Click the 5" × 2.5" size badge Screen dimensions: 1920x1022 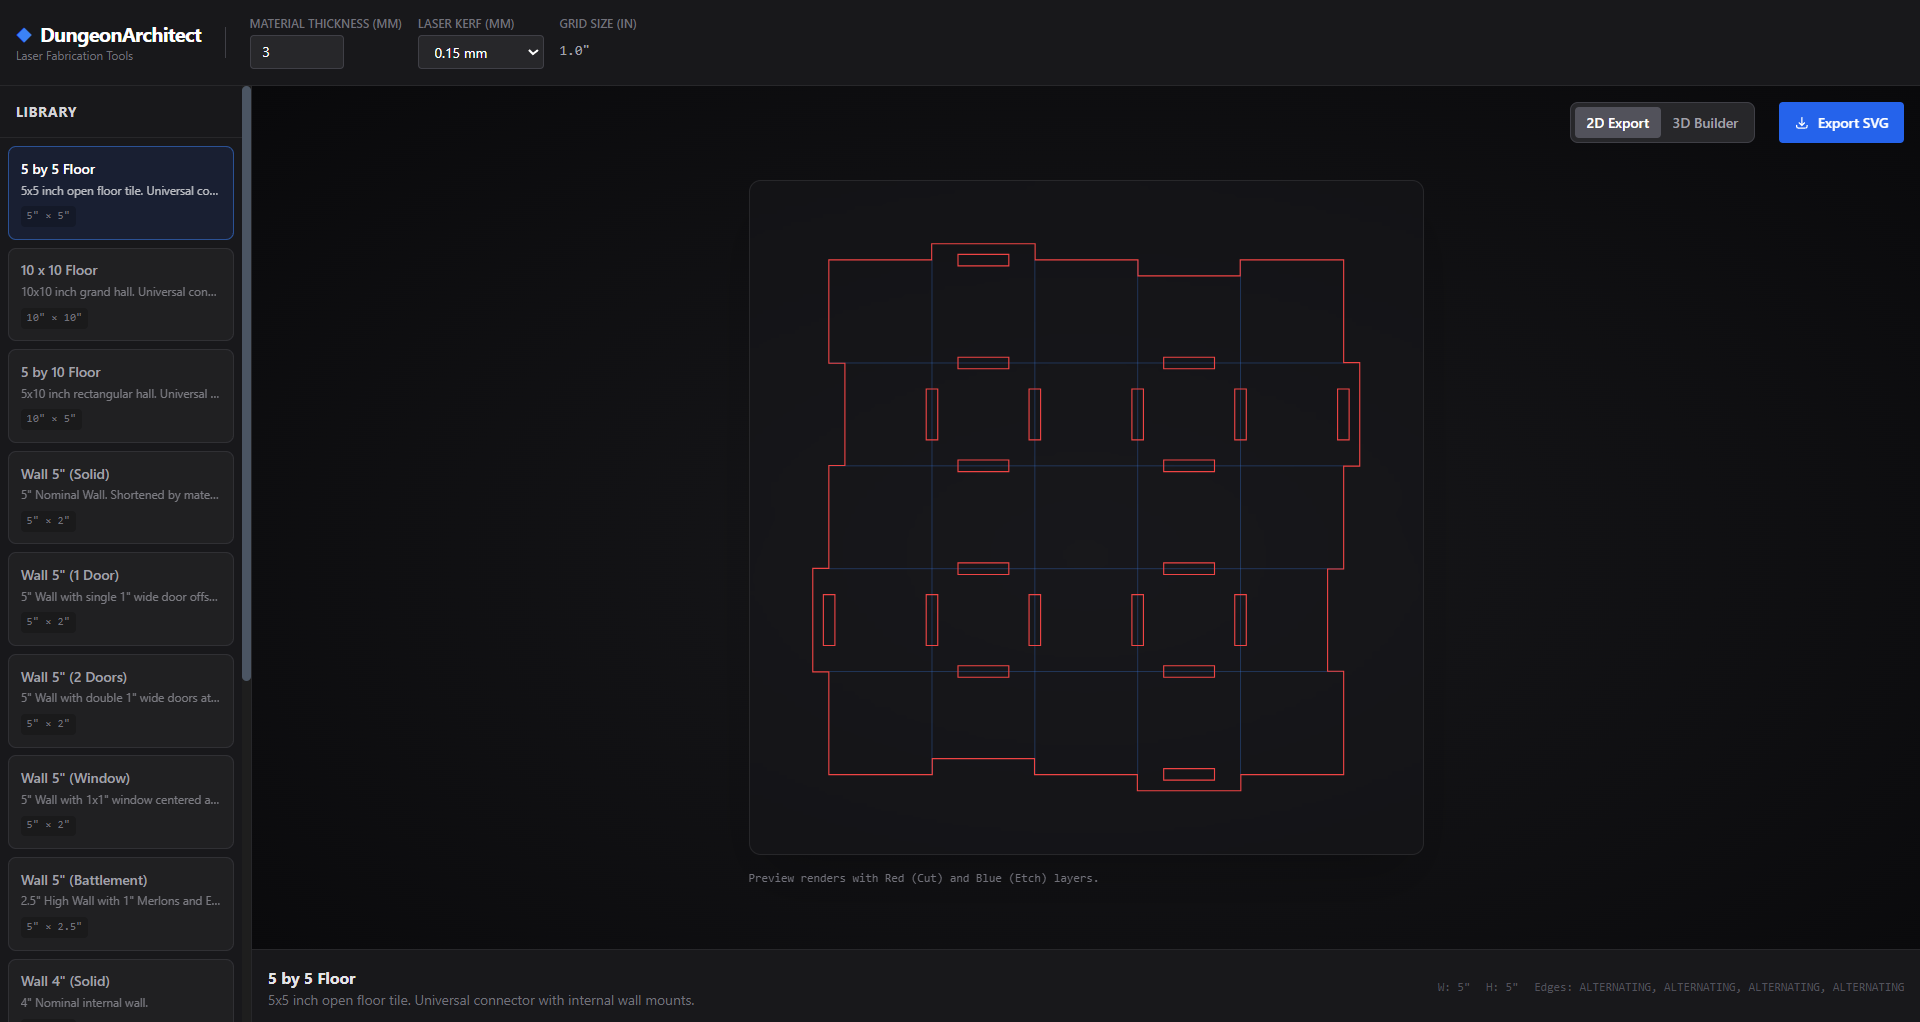pos(54,927)
